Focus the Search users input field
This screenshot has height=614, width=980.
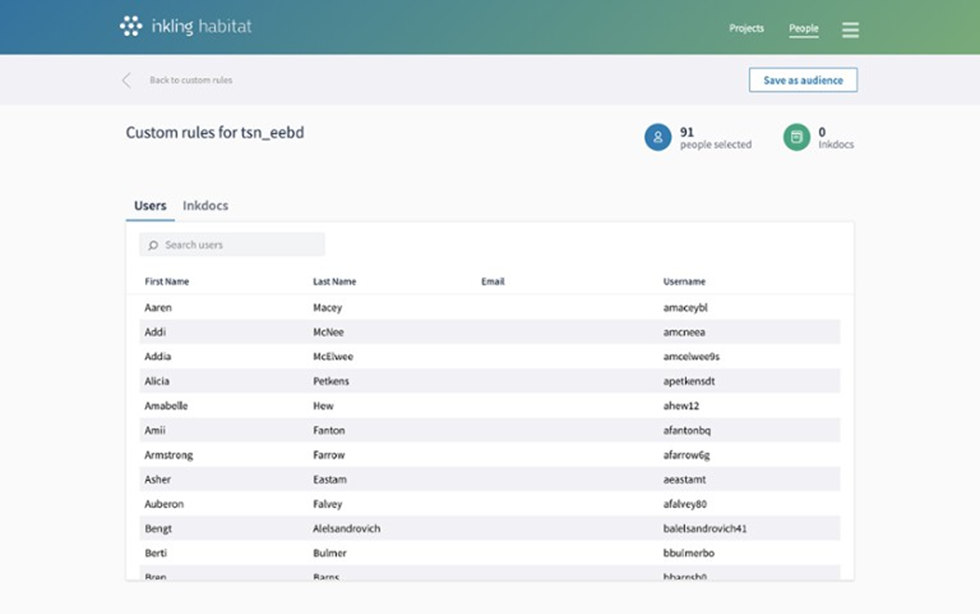(x=240, y=245)
